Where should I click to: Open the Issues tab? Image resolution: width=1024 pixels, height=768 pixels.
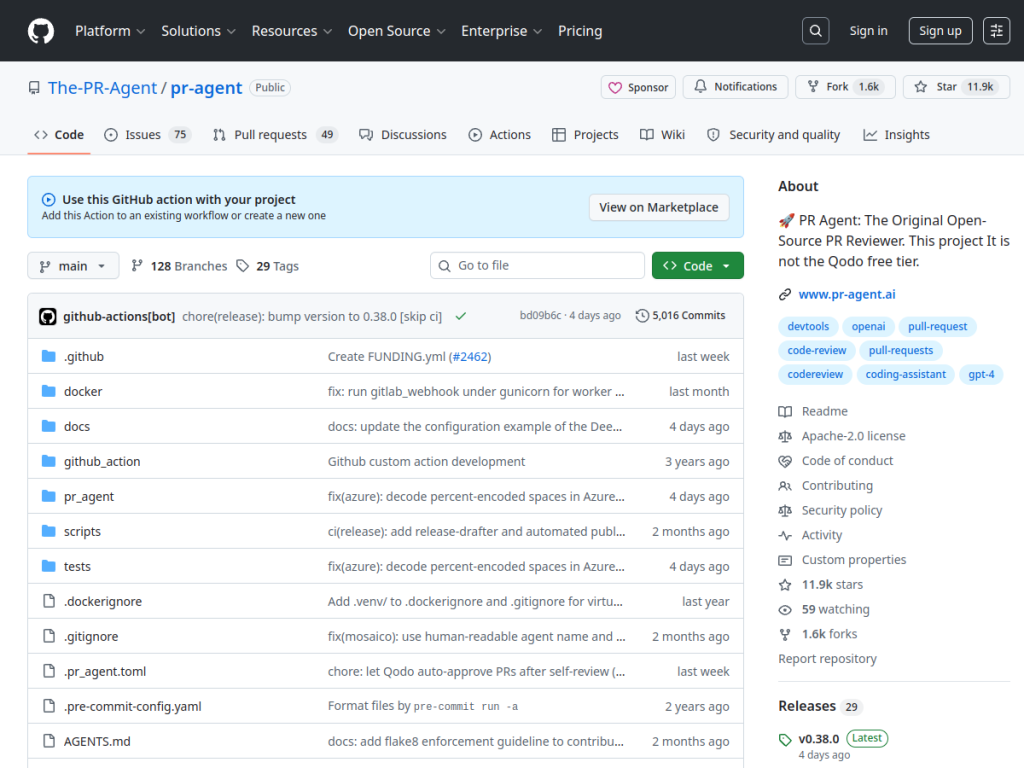click(147, 135)
